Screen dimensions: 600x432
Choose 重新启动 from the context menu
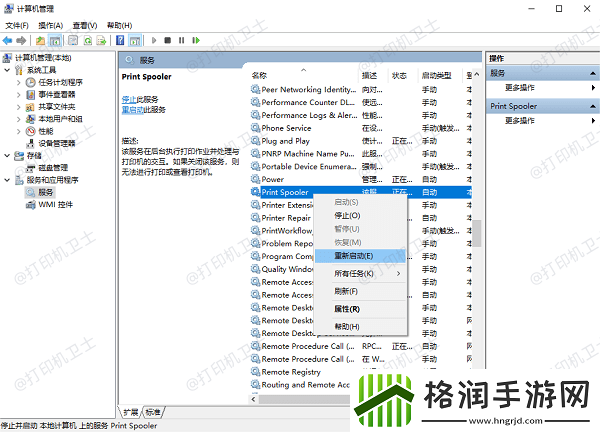click(355, 255)
